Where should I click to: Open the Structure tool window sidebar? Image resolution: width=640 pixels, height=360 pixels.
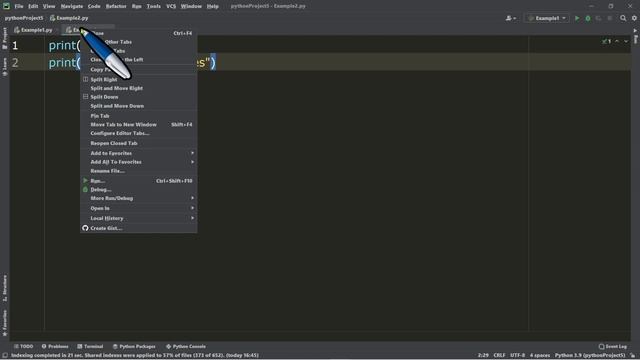[4, 288]
